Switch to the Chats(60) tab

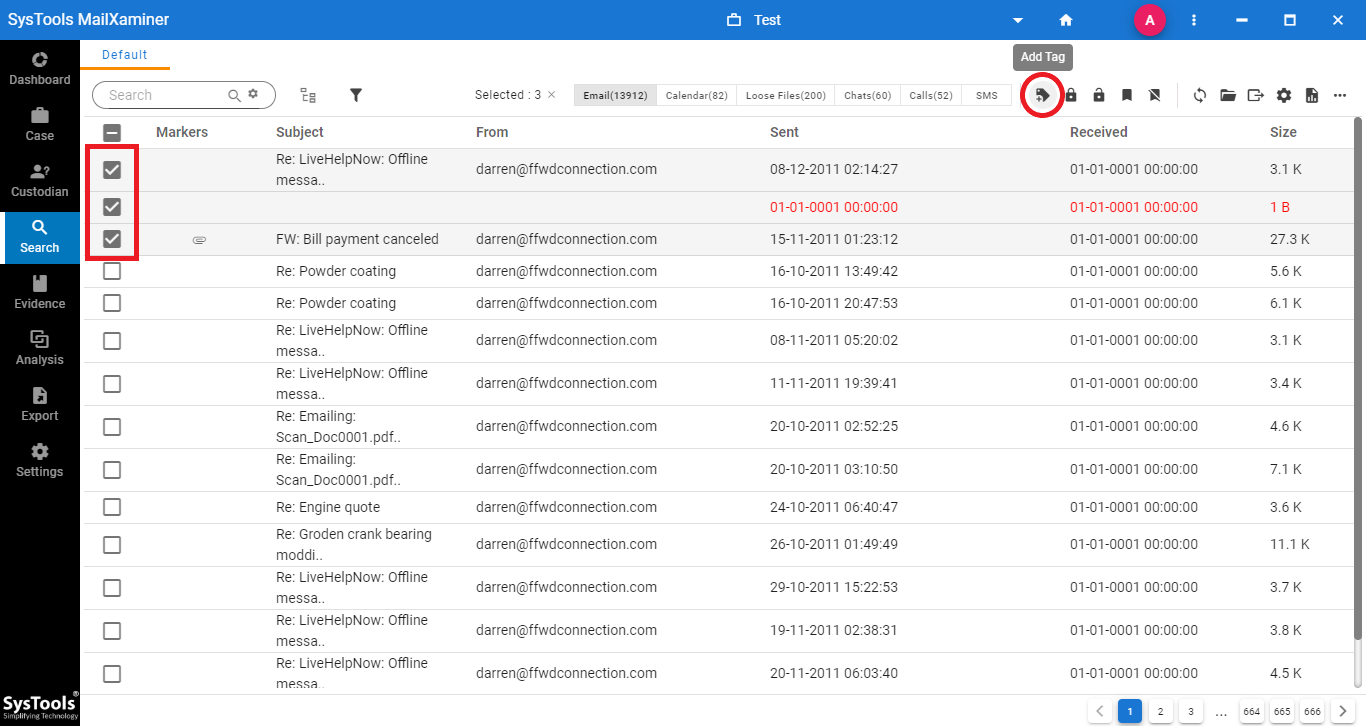pos(867,95)
